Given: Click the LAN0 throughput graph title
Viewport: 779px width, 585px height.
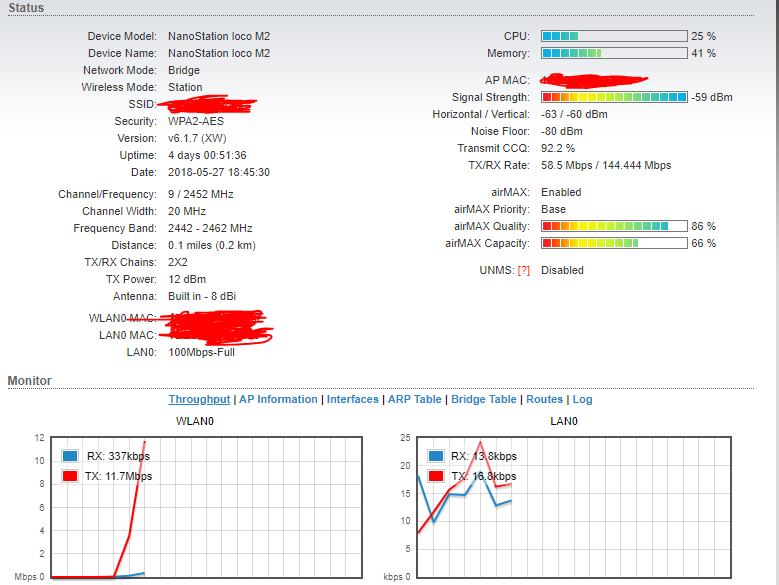Looking at the screenshot, I should pos(564,421).
